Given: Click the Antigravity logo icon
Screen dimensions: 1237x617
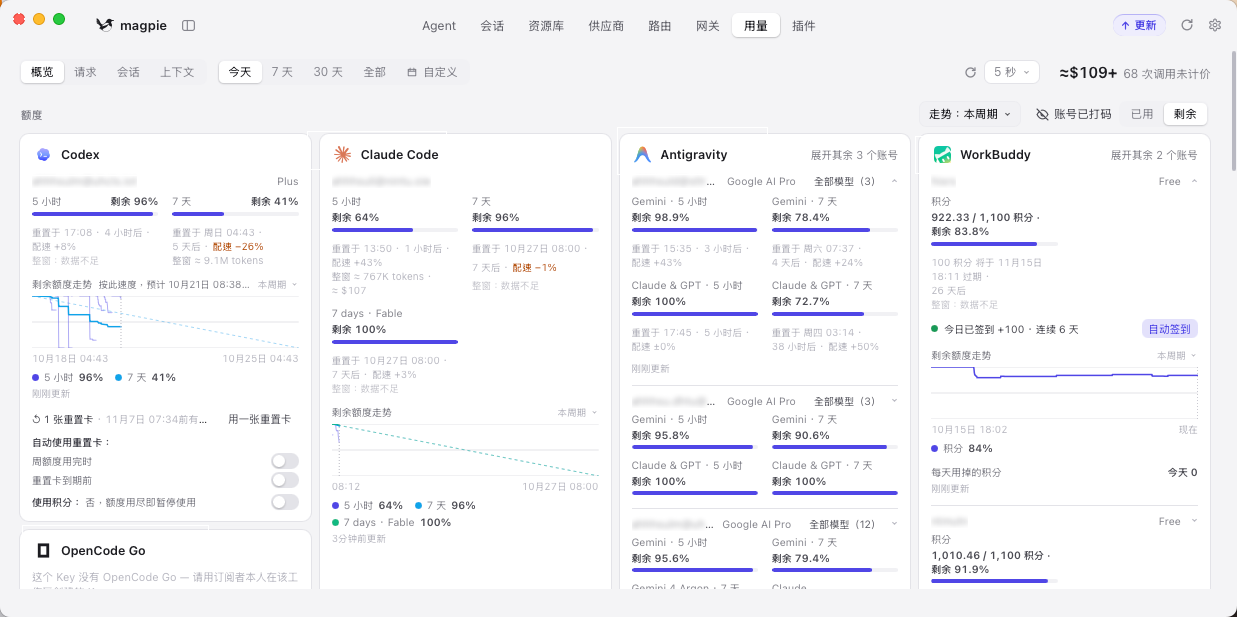Looking at the screenshot, I should click(x=642, y=154).
